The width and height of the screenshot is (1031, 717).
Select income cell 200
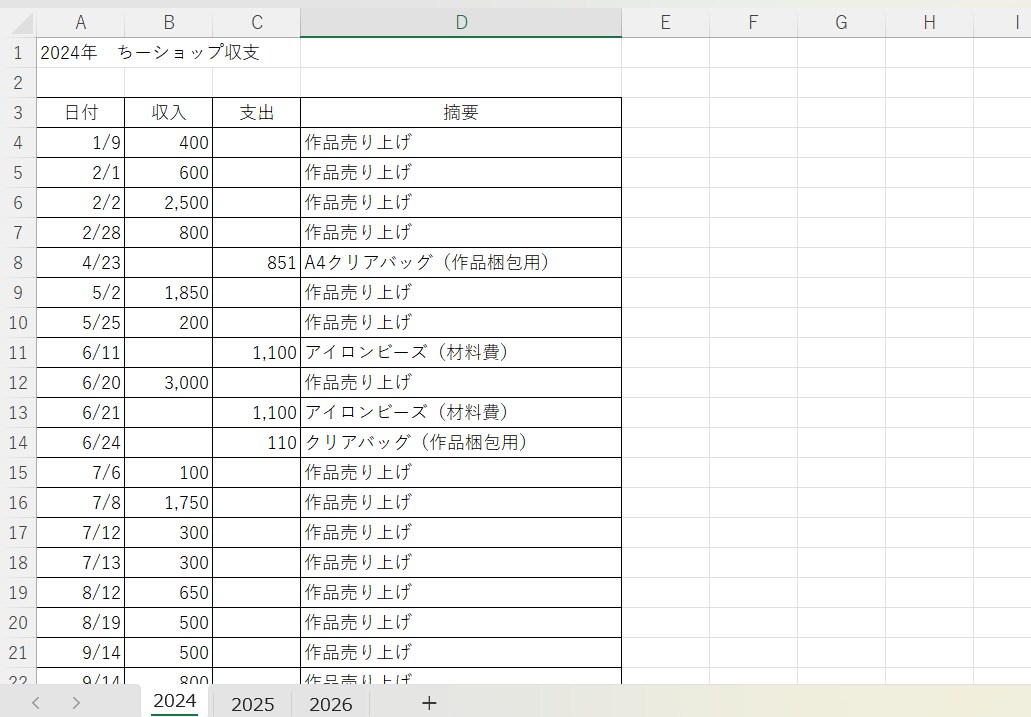[168, 322]
